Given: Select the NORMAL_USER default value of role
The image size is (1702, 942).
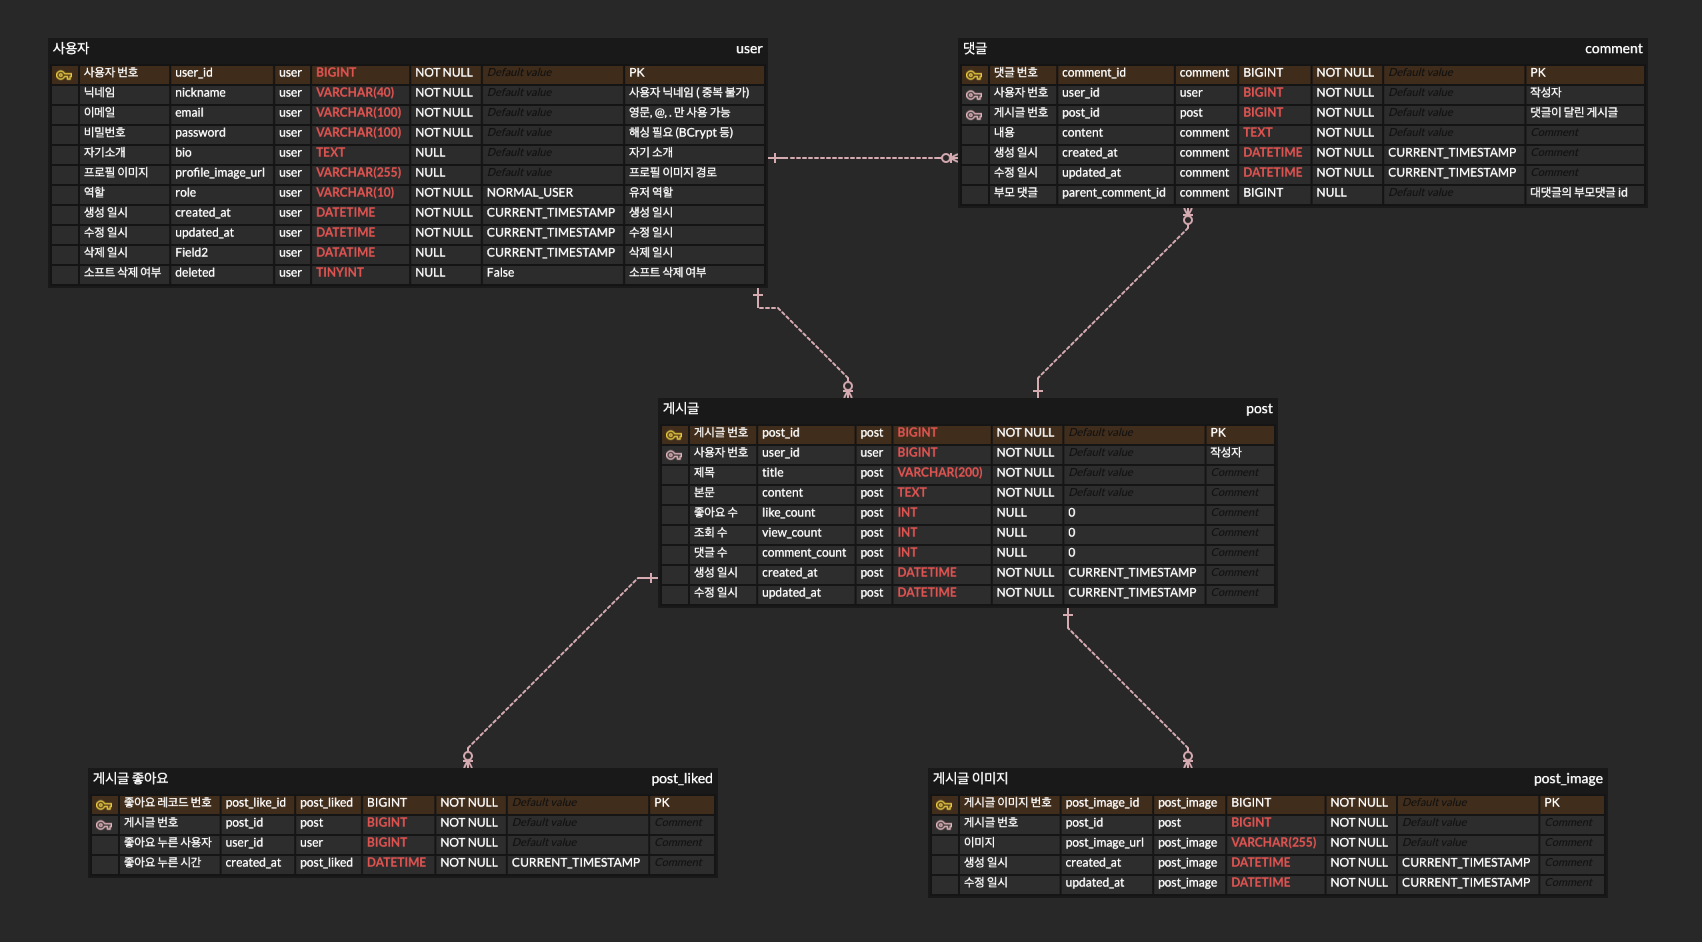Looking at the screenshot, I should pos(530,193).
